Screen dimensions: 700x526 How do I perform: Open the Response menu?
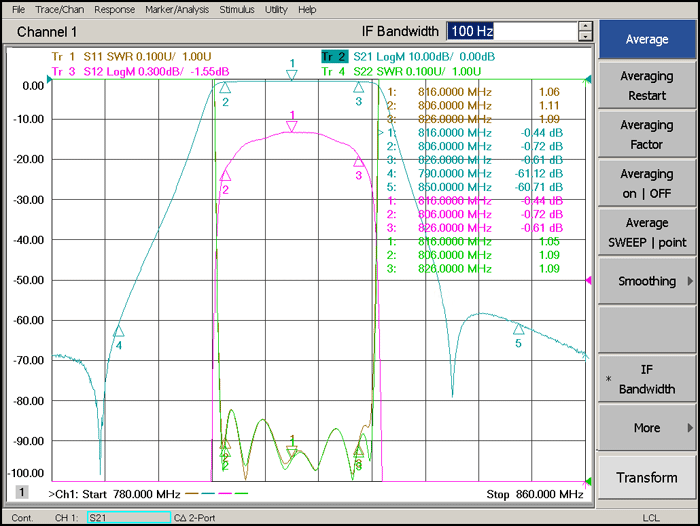point(114,9)
